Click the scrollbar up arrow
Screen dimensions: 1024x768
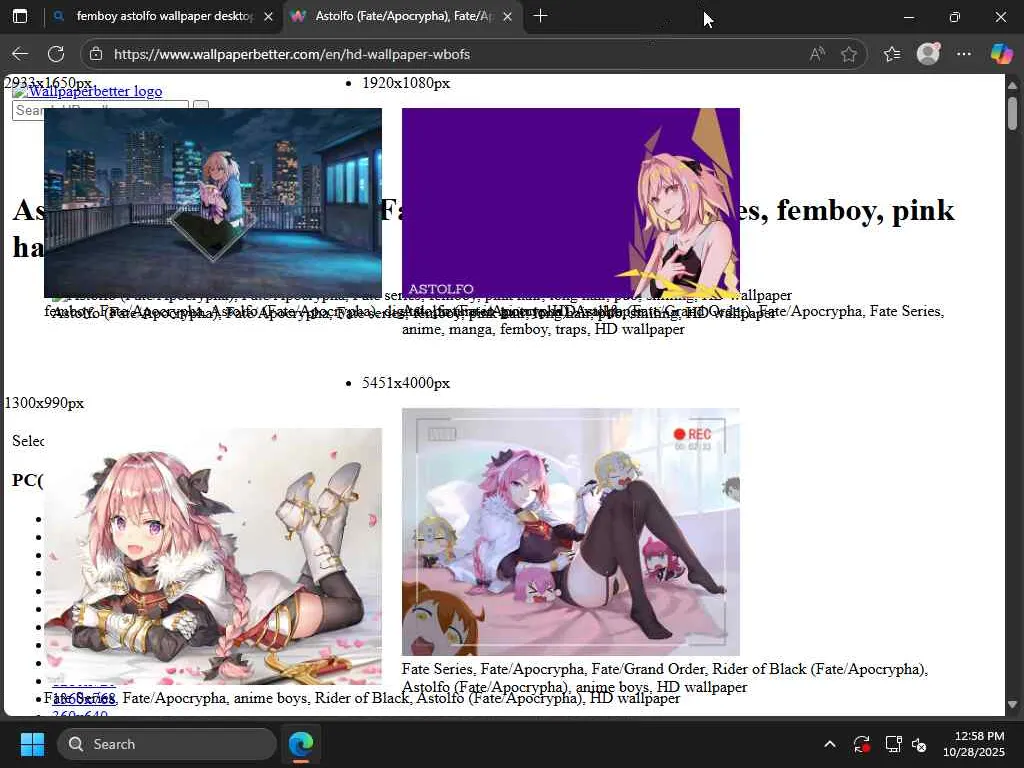[1012, 85]
